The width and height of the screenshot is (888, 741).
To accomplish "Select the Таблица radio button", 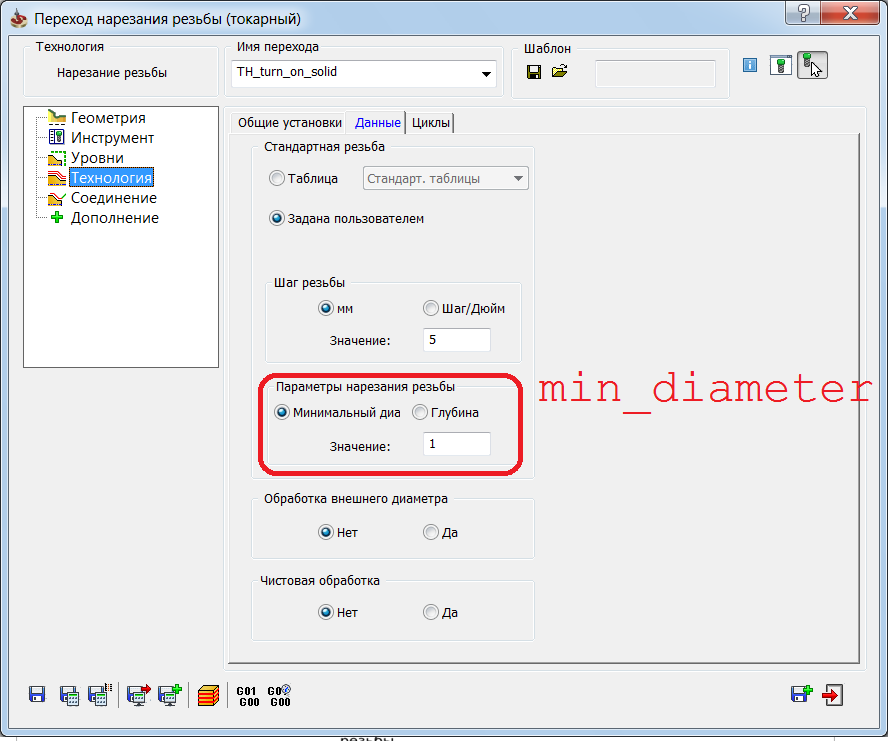I will click(276, 178).
